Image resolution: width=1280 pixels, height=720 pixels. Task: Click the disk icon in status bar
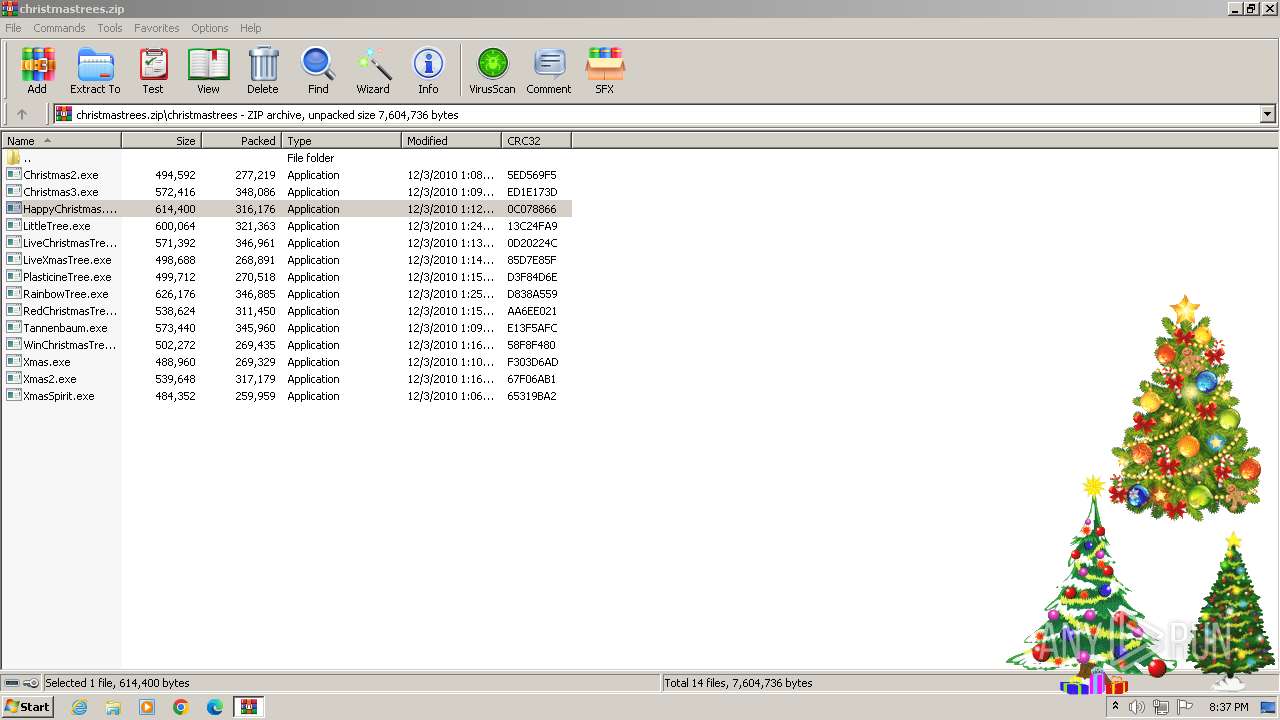tap(12, 683)
